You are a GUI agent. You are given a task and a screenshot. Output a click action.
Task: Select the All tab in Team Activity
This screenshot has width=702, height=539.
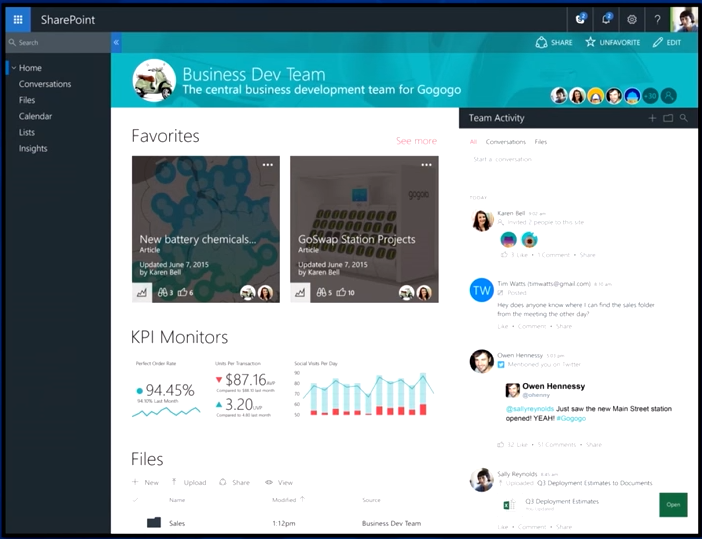[x=473, y=142]
